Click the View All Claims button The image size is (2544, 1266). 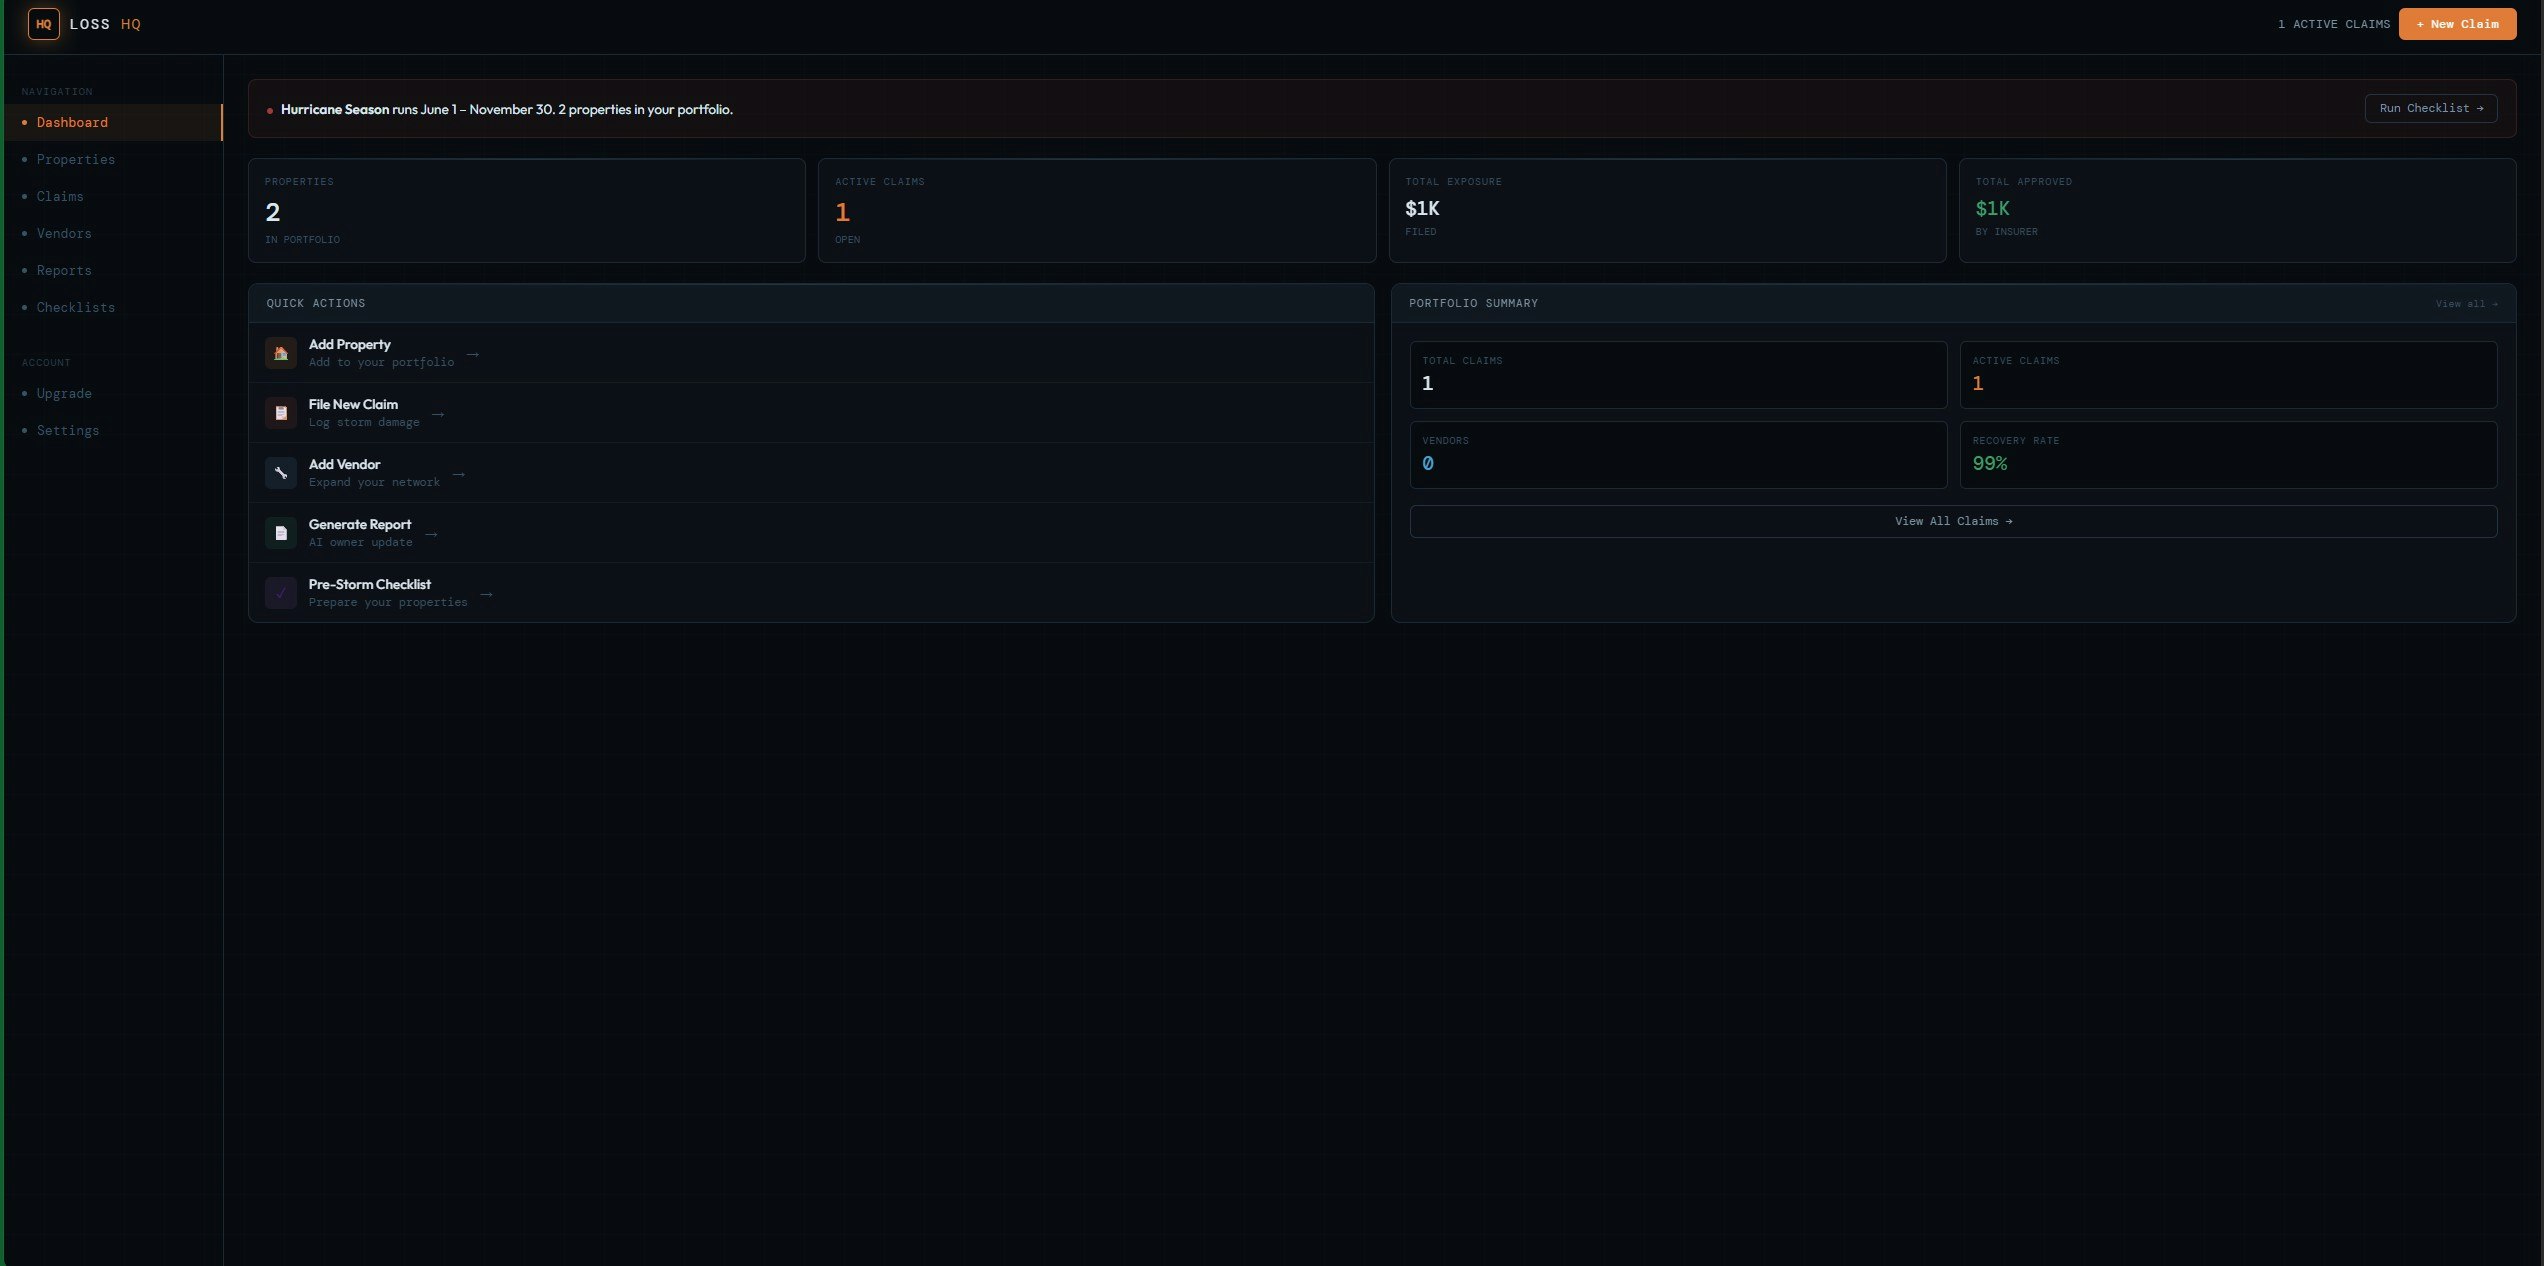coord(1953,521)
